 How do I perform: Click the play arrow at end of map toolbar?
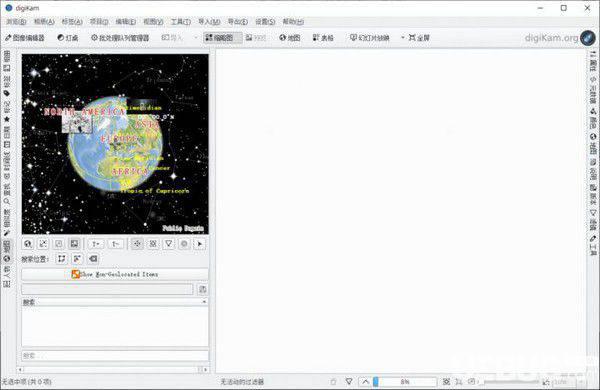pos(200,244)
